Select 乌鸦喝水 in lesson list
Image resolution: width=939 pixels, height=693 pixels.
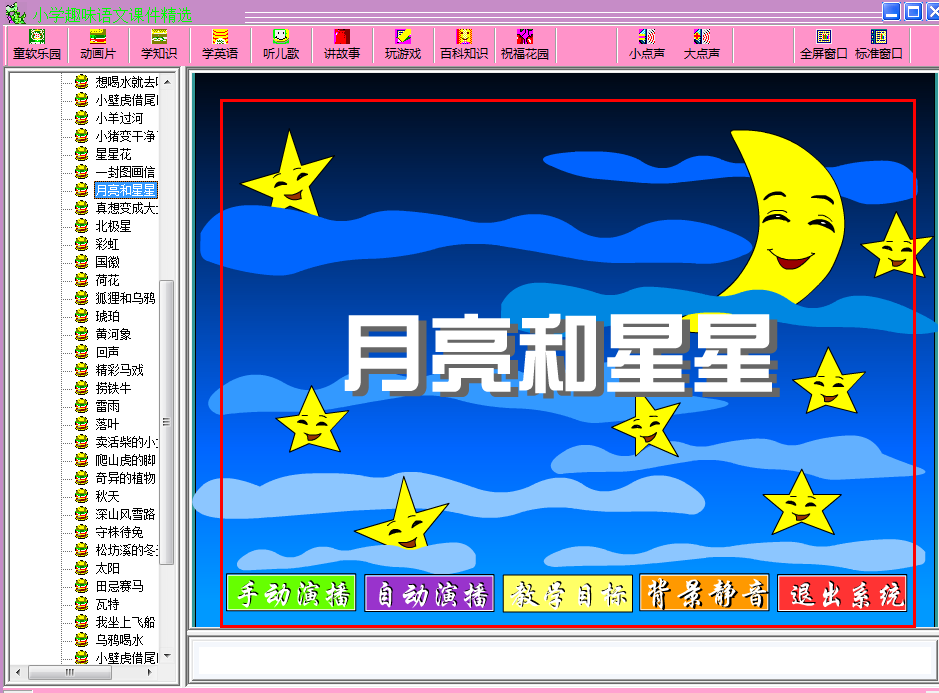[119, 640]
